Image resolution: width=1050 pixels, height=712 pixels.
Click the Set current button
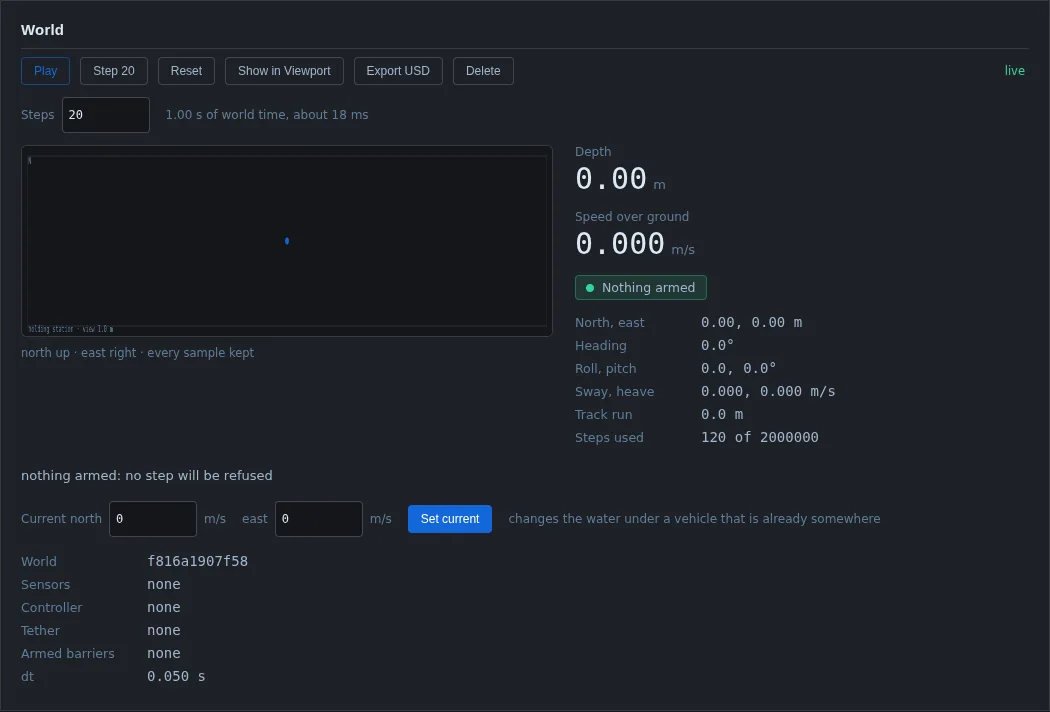tap(450, 519)
